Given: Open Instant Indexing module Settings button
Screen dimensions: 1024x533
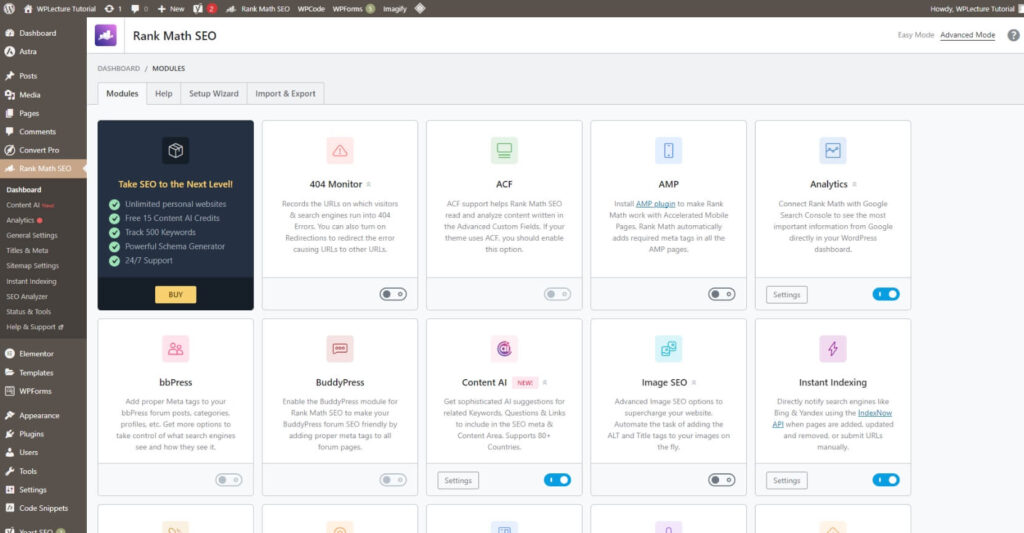Looking at the screenshot, I should [787, 480].
